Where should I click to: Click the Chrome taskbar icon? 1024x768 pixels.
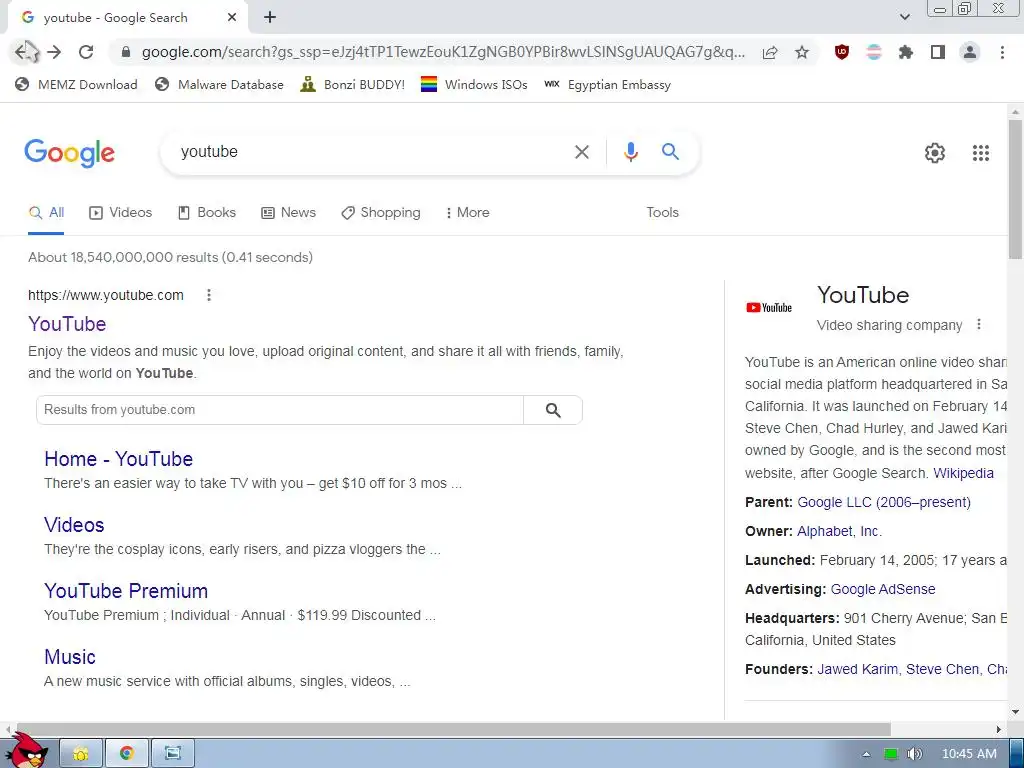pyautogui.click(x=127, y=754)
